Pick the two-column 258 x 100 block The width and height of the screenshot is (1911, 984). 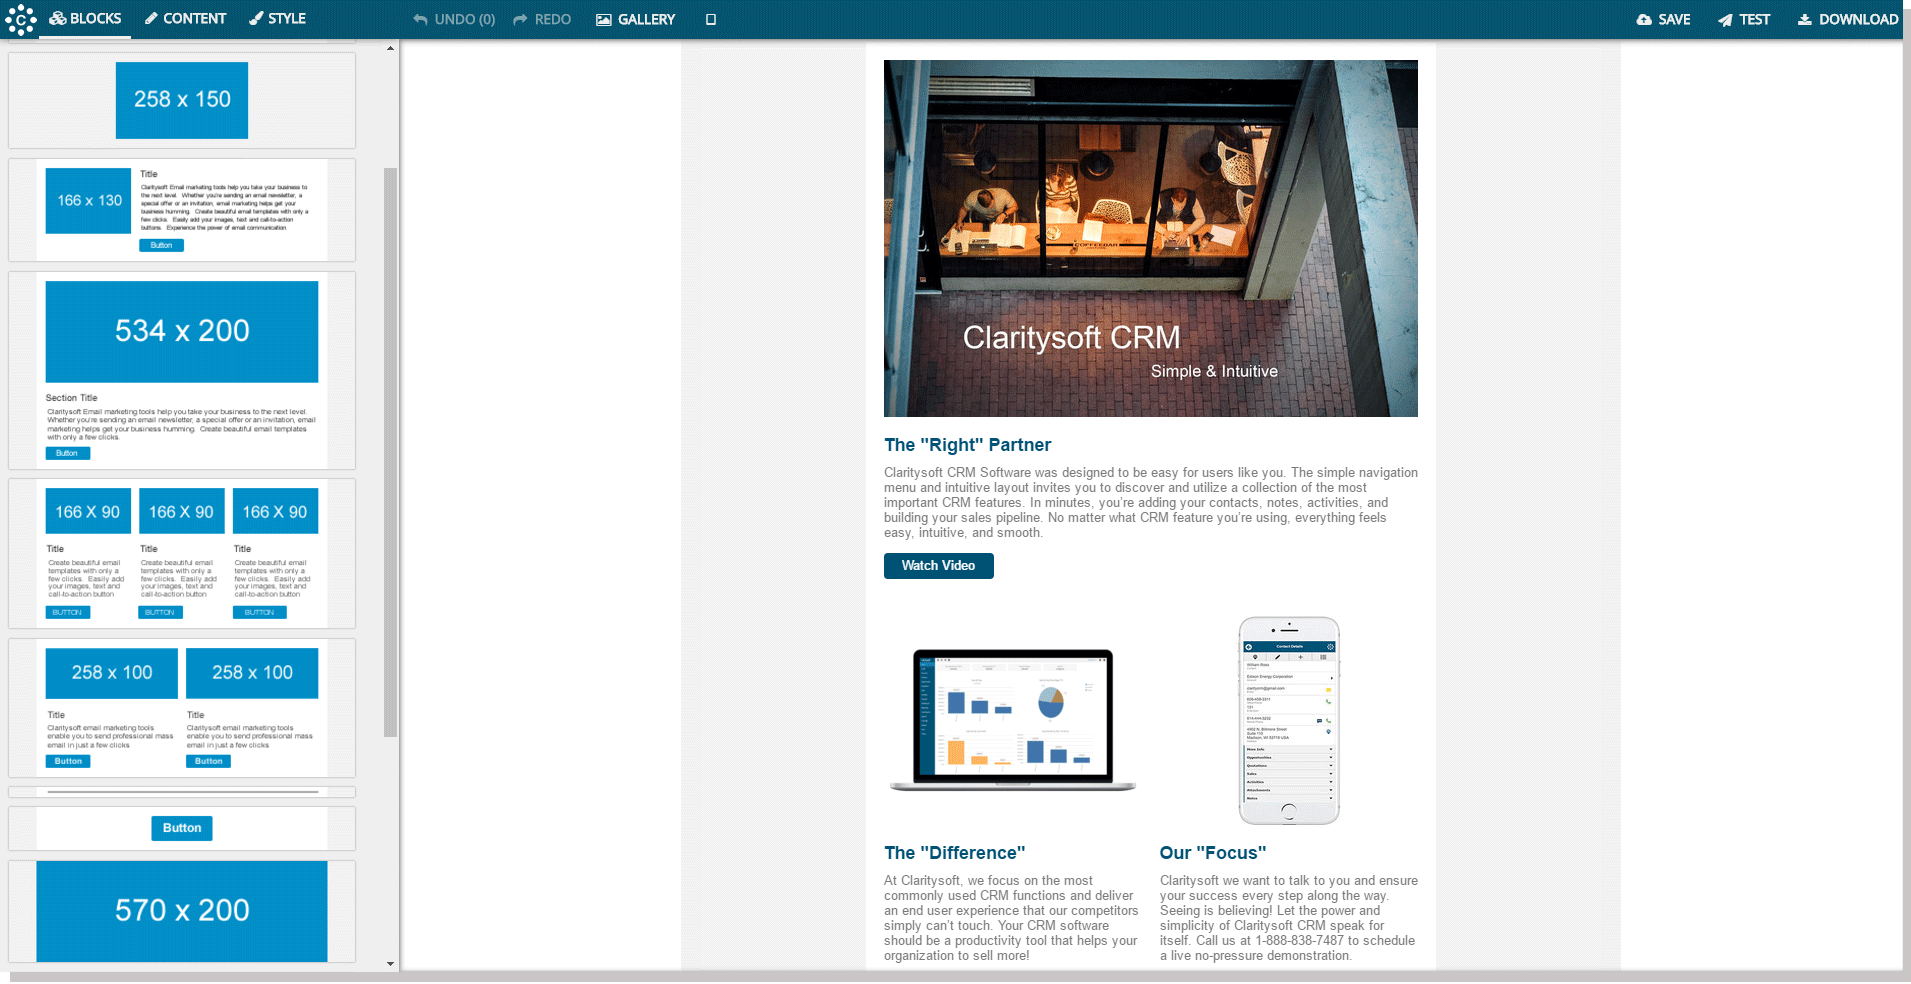[x=182, y=707]
